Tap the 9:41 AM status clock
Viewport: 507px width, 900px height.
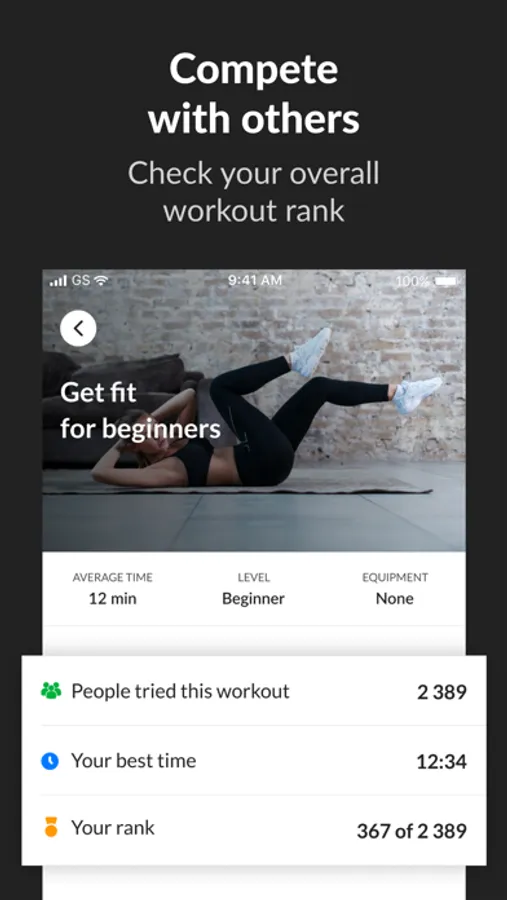pos(255,280)
